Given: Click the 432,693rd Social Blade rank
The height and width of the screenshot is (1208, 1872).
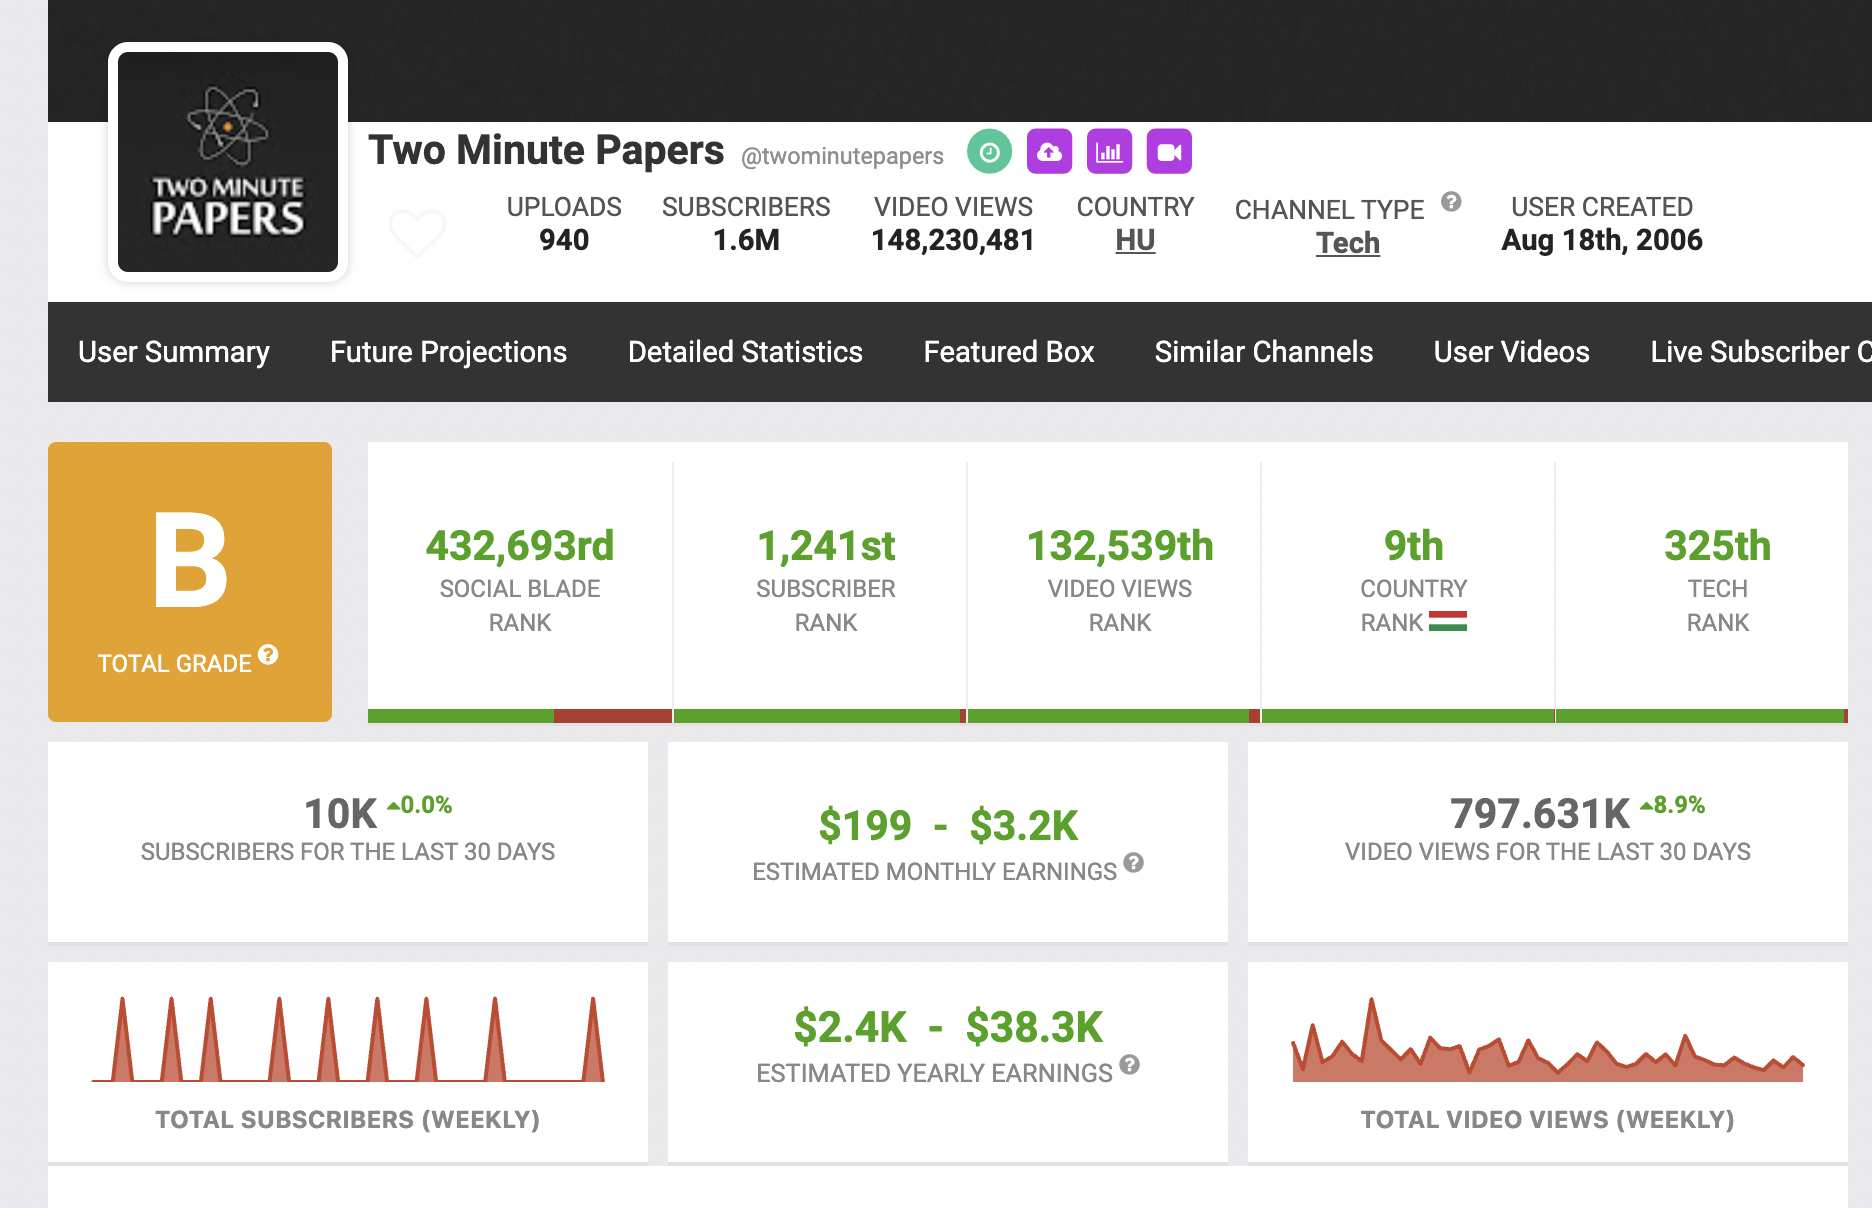Looking at the screenshot, I should pos(520,546).
